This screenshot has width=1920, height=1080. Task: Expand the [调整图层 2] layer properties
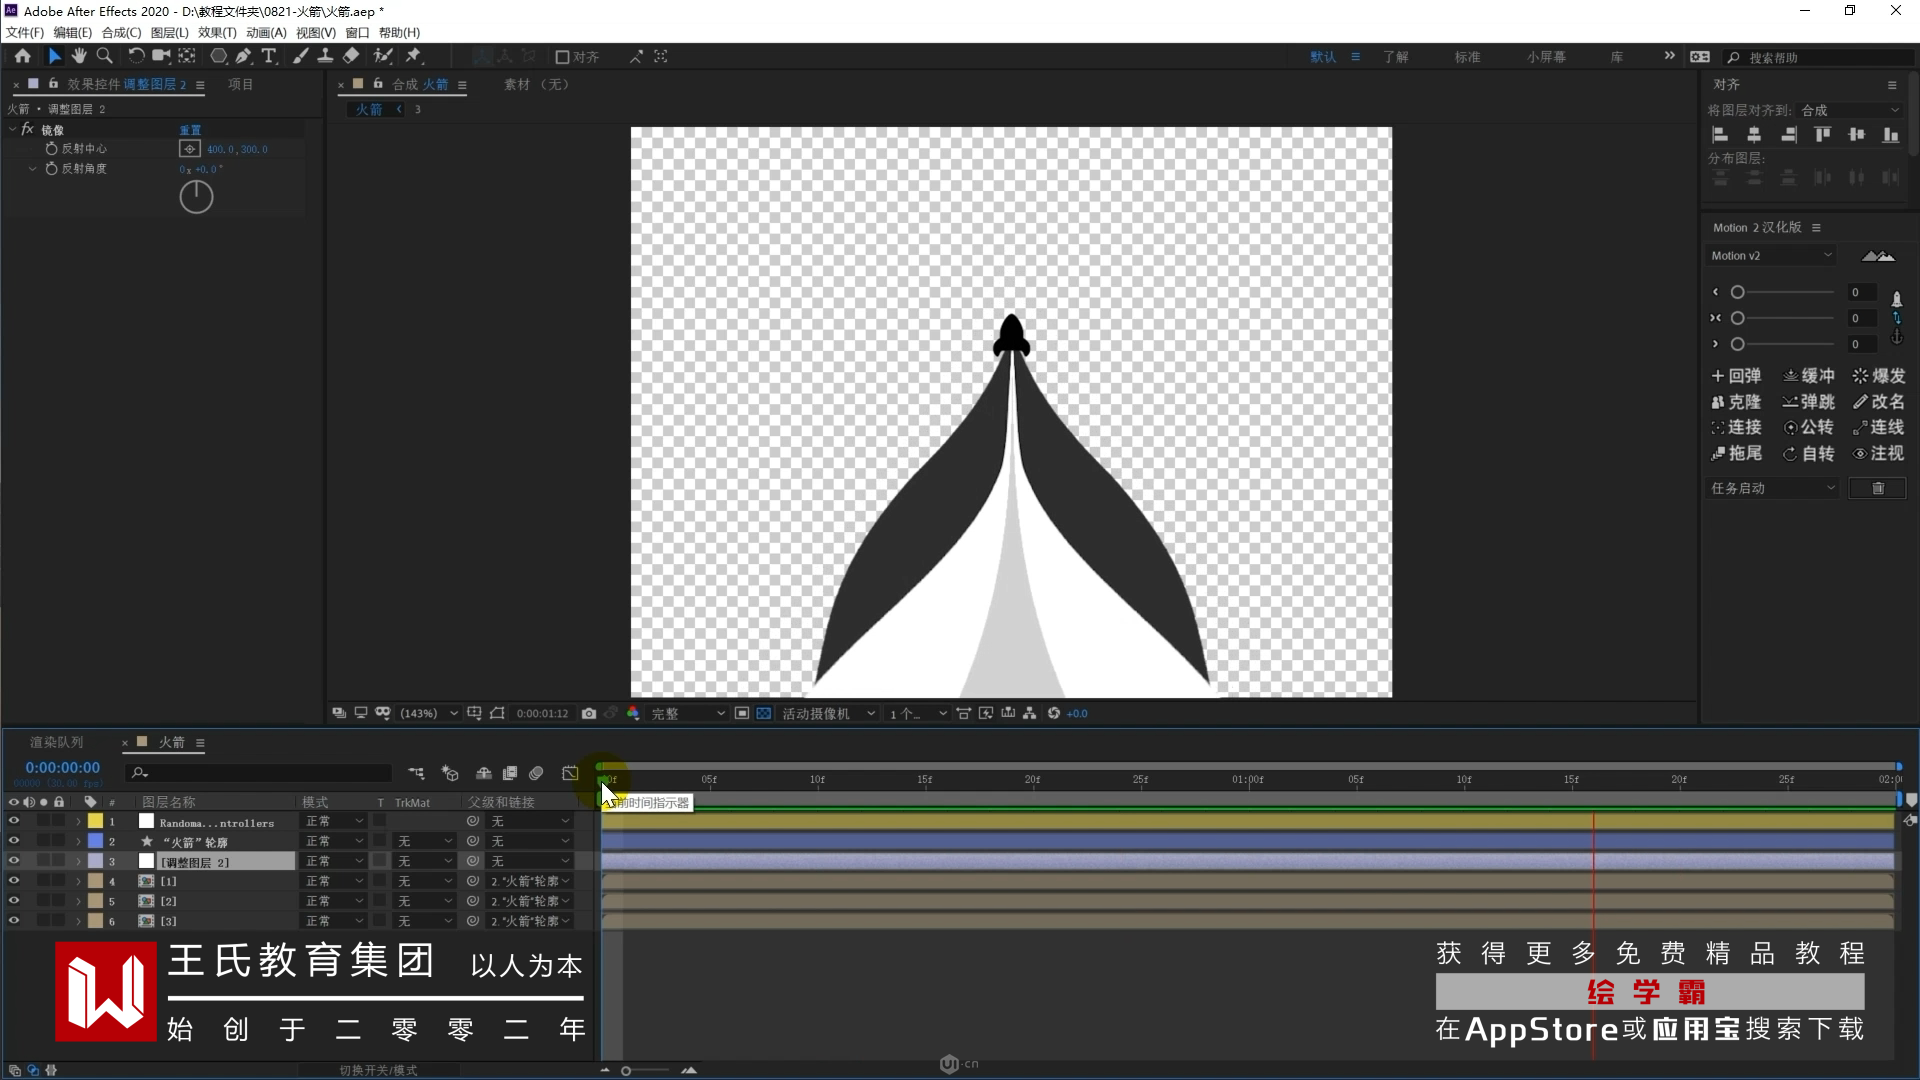(78, 861)
